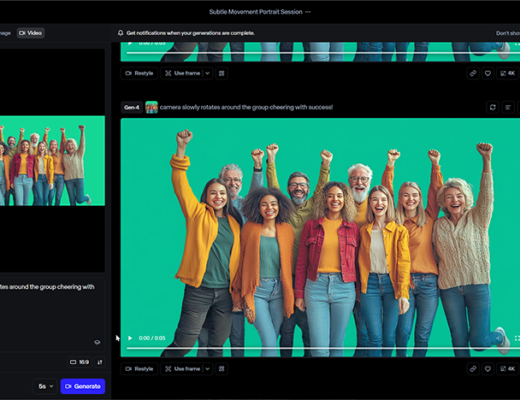Viewport: 520px width, 400px height.
Task: Upscale the 'camera slowly rotates' video to 4K
Action: point(508,369)
